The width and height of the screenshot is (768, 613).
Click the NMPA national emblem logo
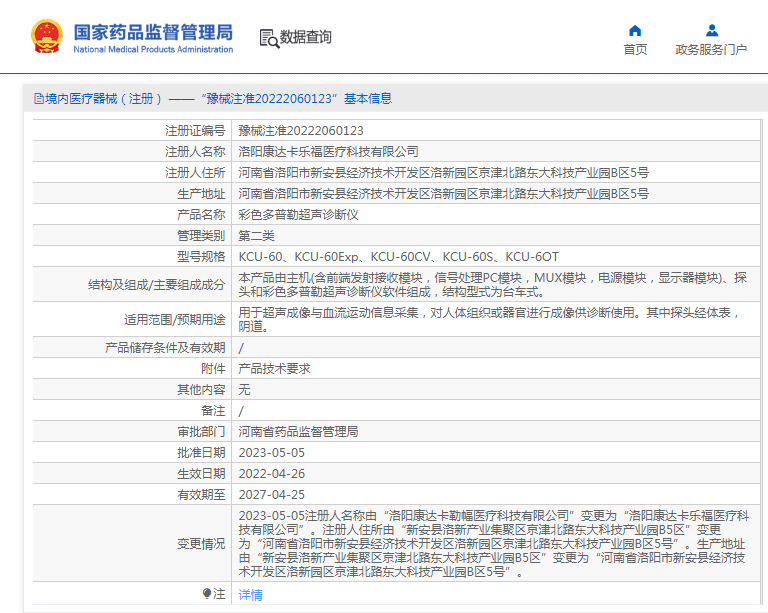(47, 36)
